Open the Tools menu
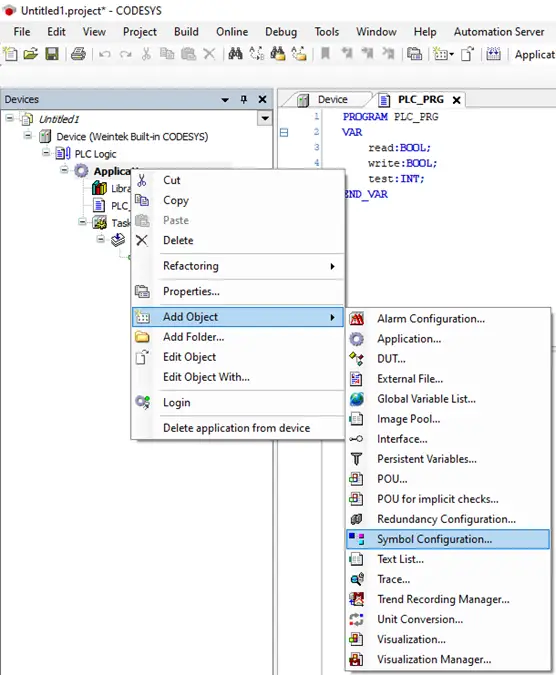The image size is (556, 675). [327, 32]
